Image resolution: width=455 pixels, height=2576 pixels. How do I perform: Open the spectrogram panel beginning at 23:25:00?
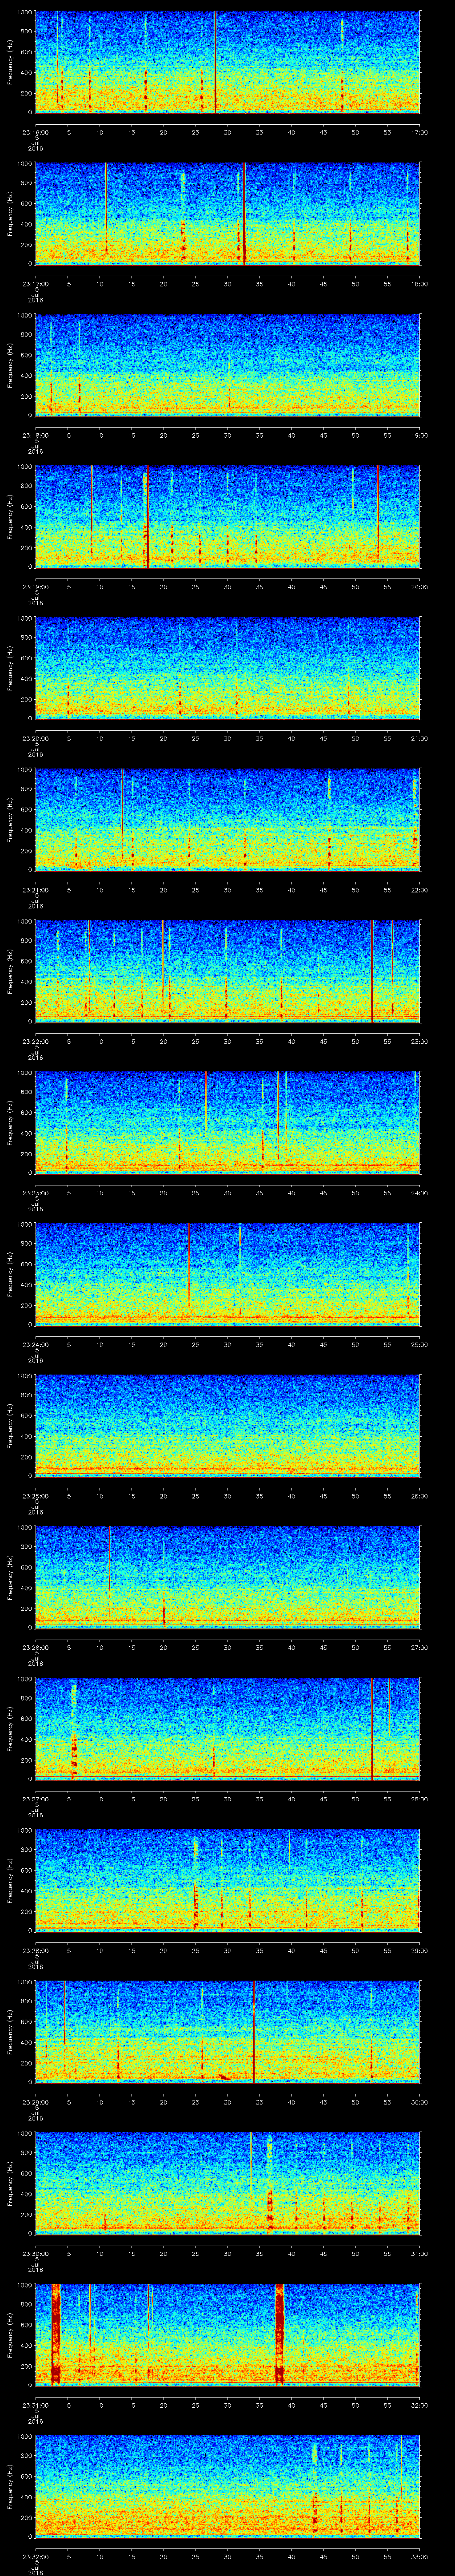coord(227,1426)
